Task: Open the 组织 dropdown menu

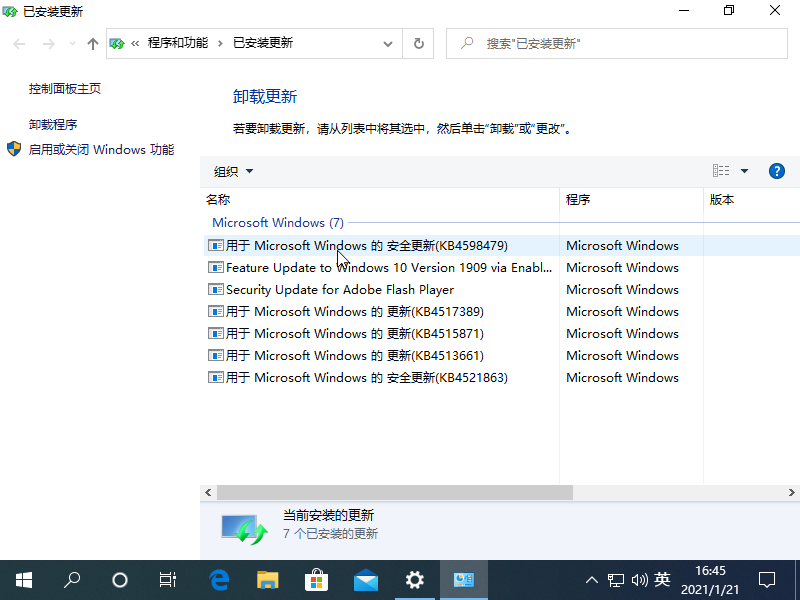Action: [233, 171]
